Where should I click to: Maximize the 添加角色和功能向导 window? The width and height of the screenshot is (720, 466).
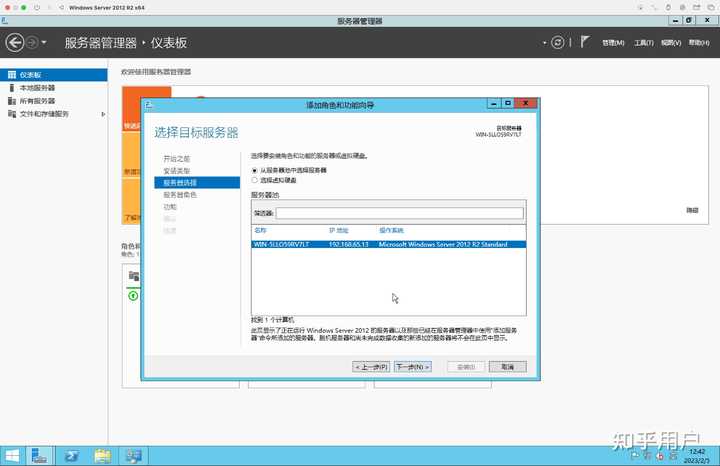[507, 104]
